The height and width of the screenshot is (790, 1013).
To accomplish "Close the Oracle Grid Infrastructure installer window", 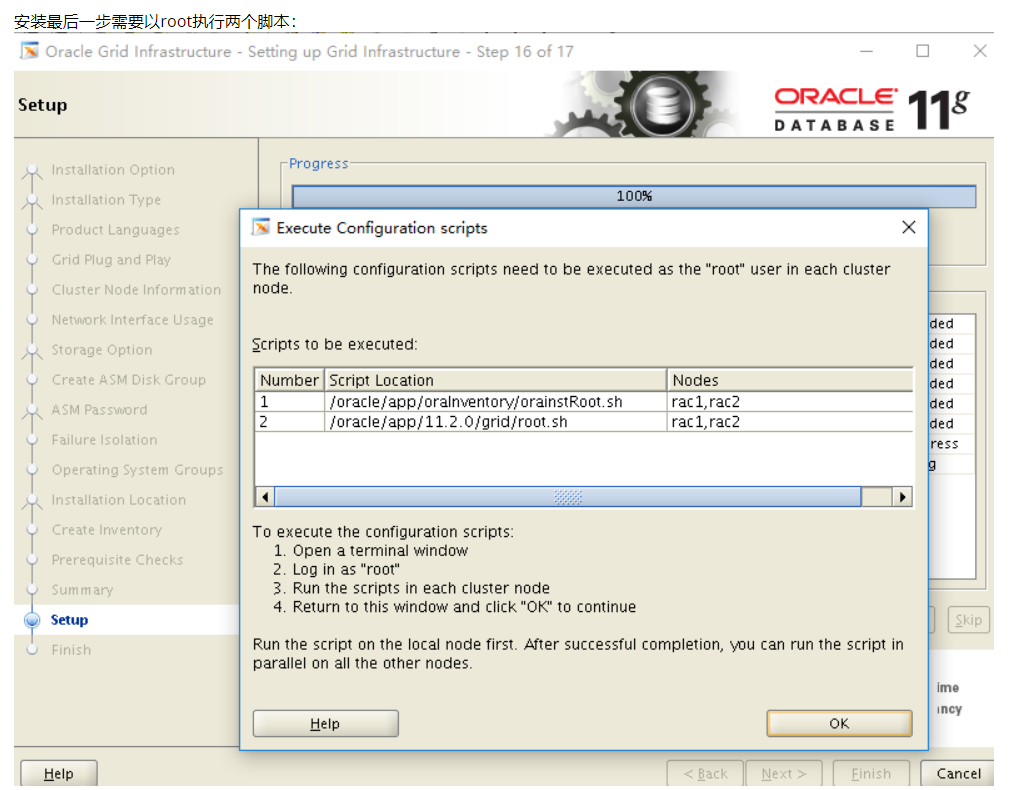I will (x=979, y=51).
